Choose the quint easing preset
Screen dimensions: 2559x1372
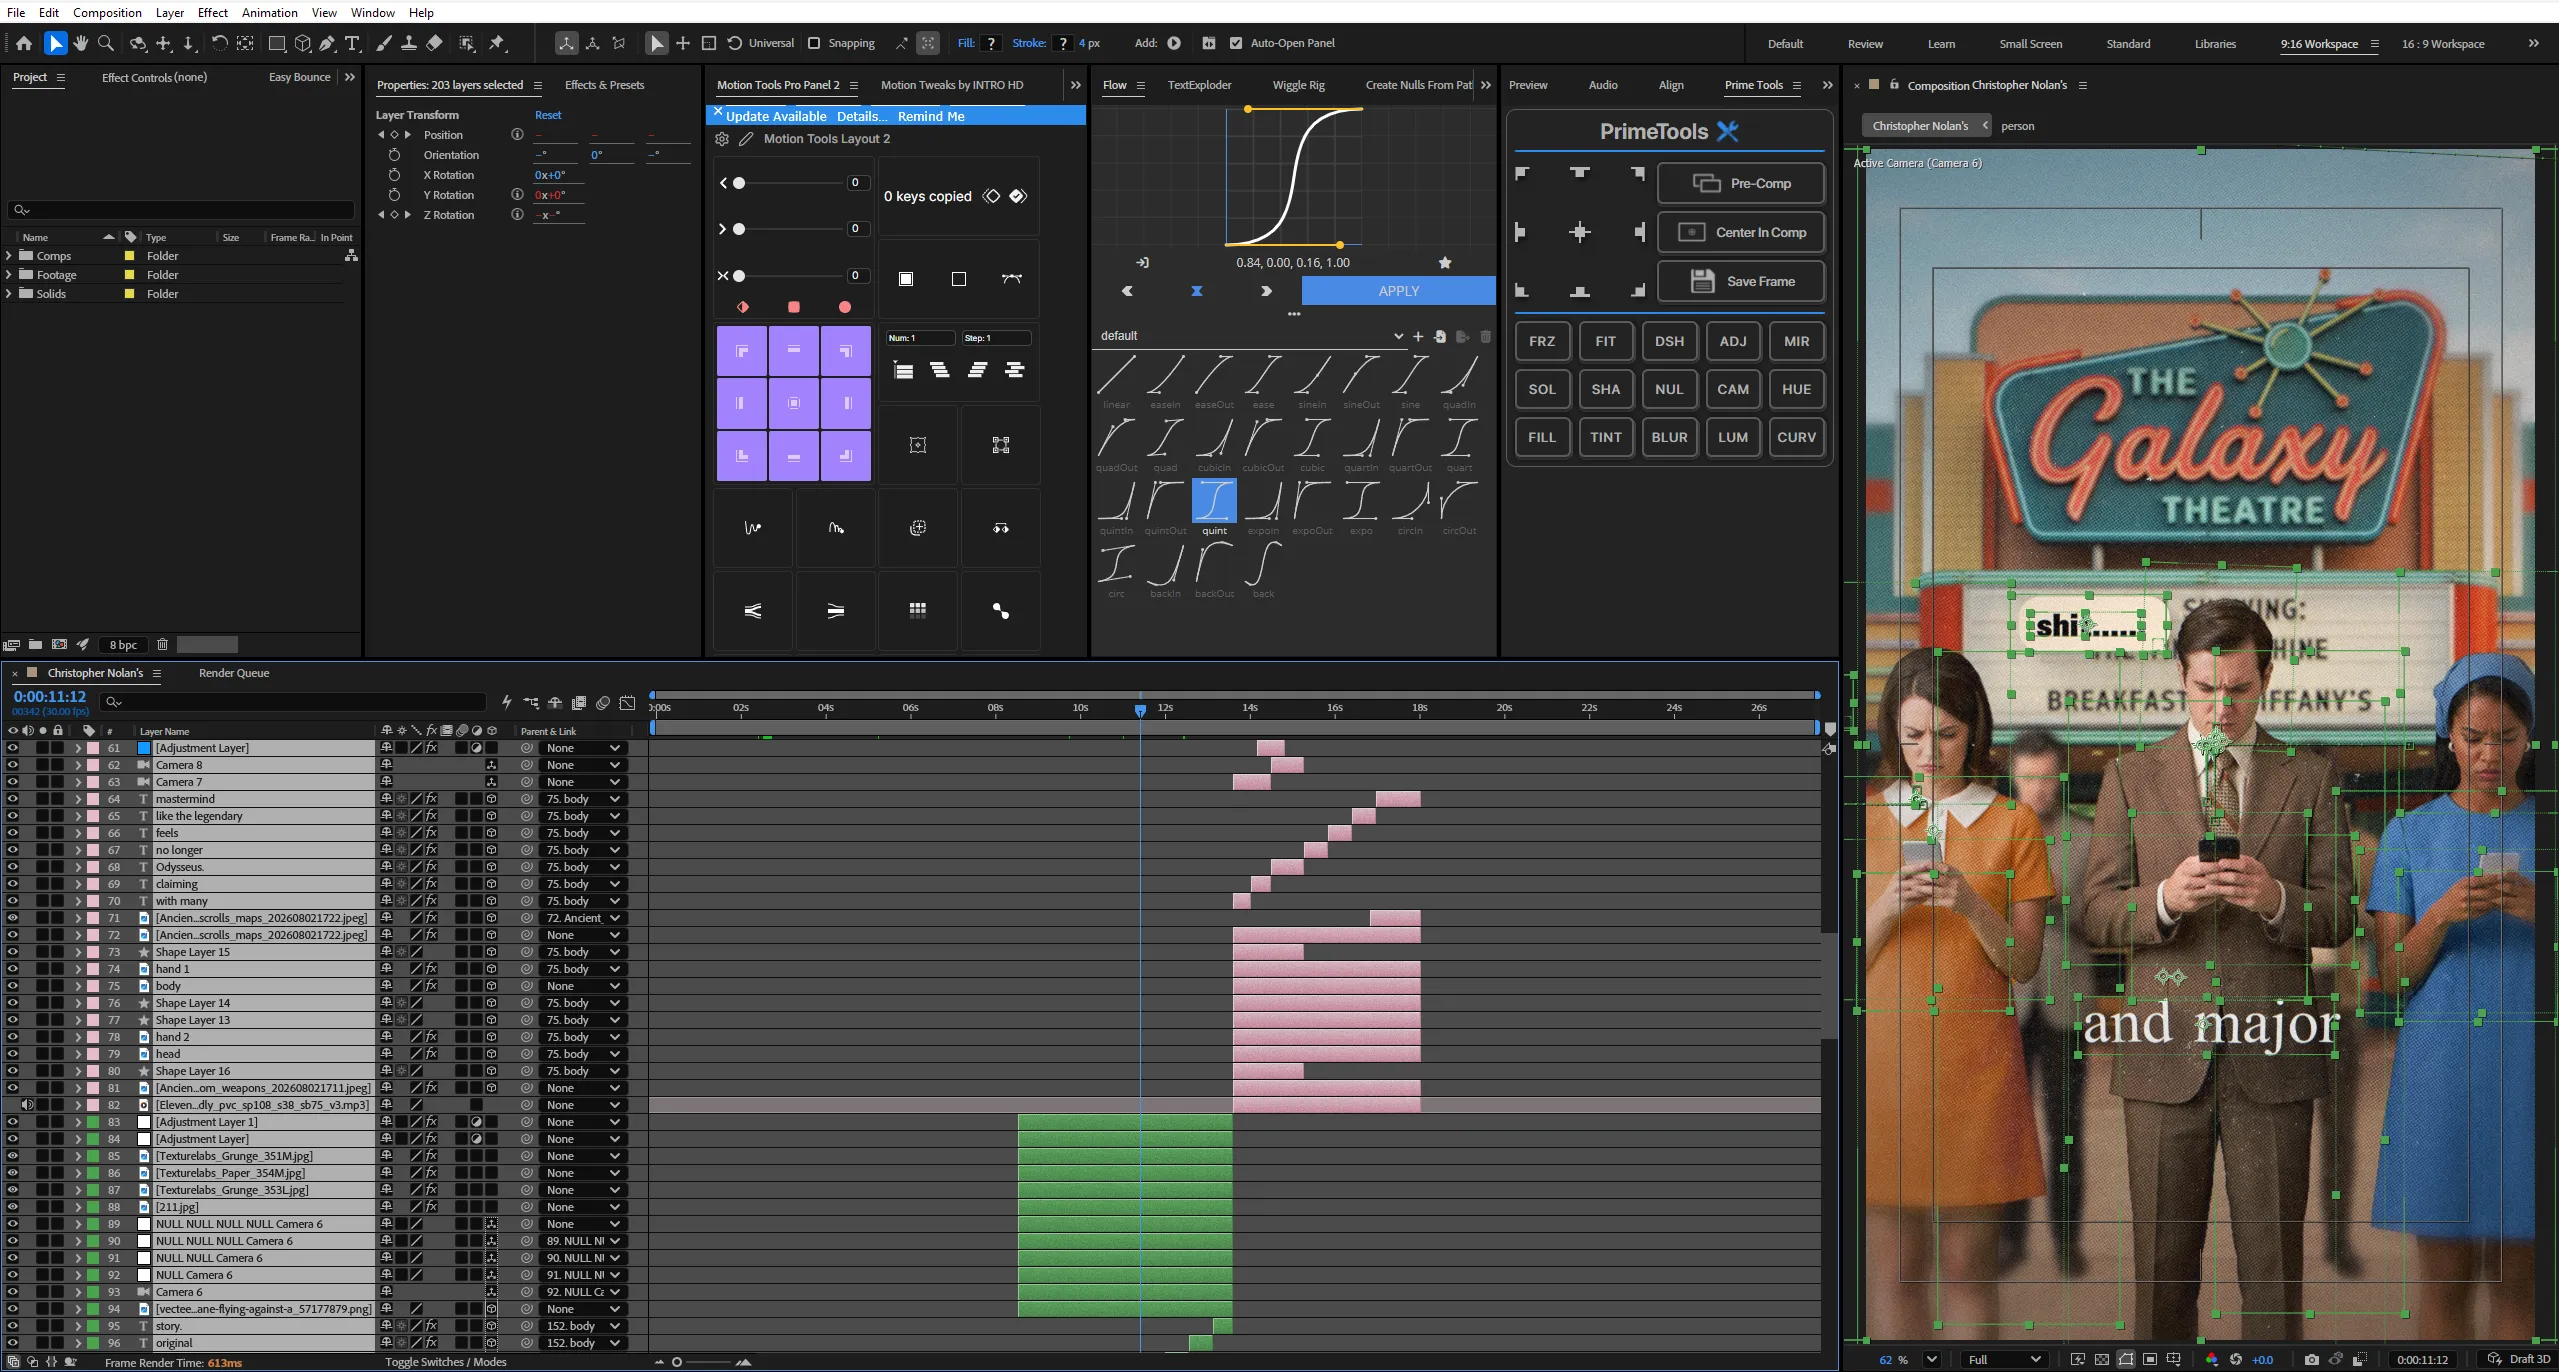pos(1214,508)
